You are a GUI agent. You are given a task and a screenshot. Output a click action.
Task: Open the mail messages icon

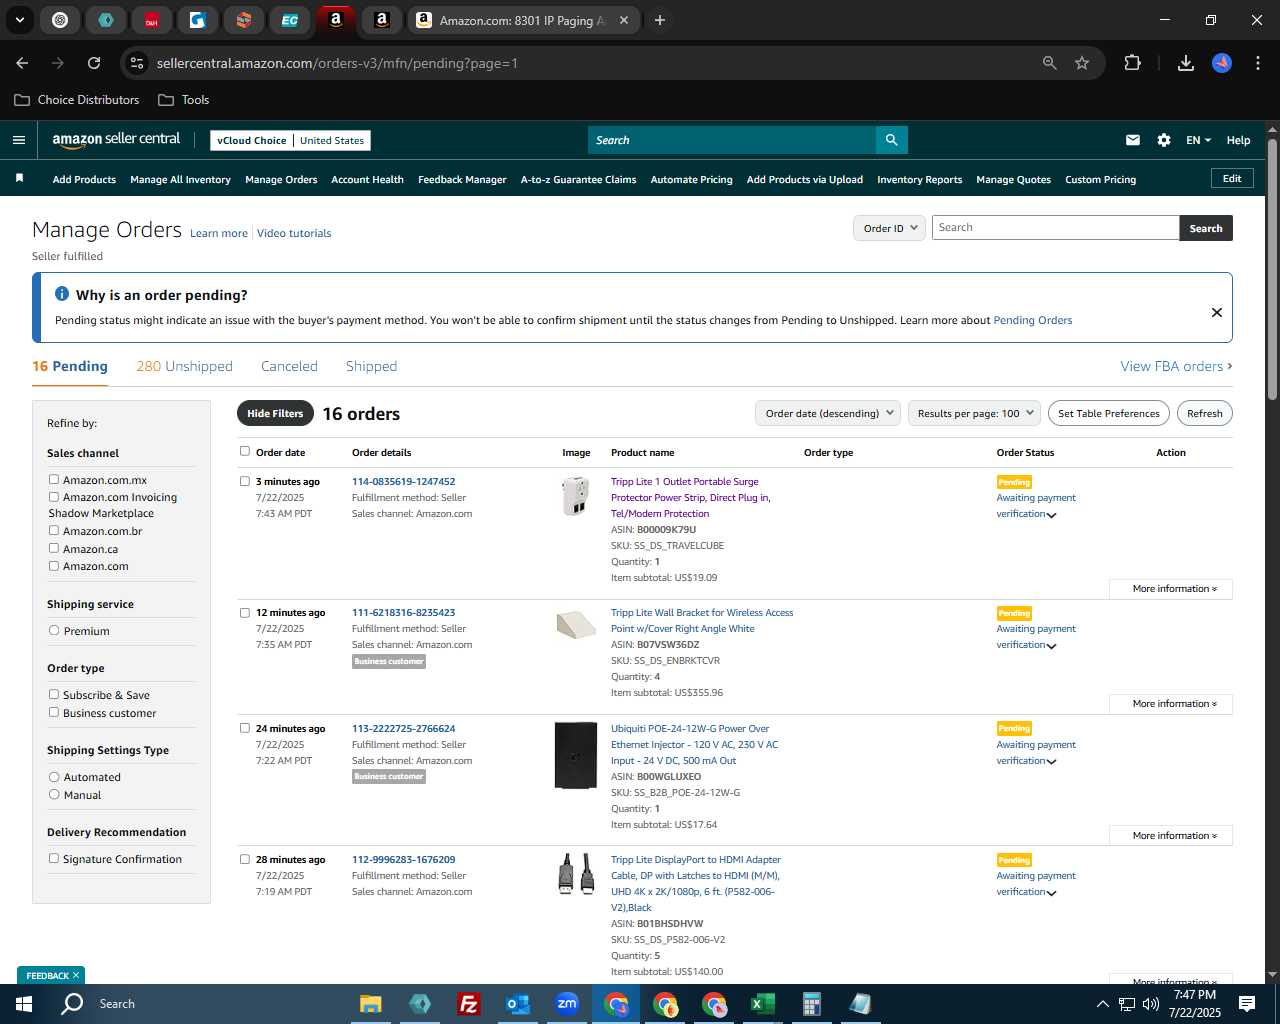click(x=1133, y=140)
